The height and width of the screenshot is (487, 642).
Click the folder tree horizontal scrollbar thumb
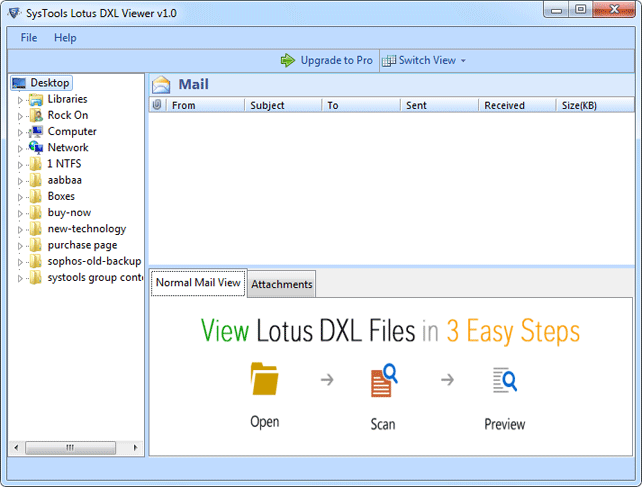tap(70, 447)
